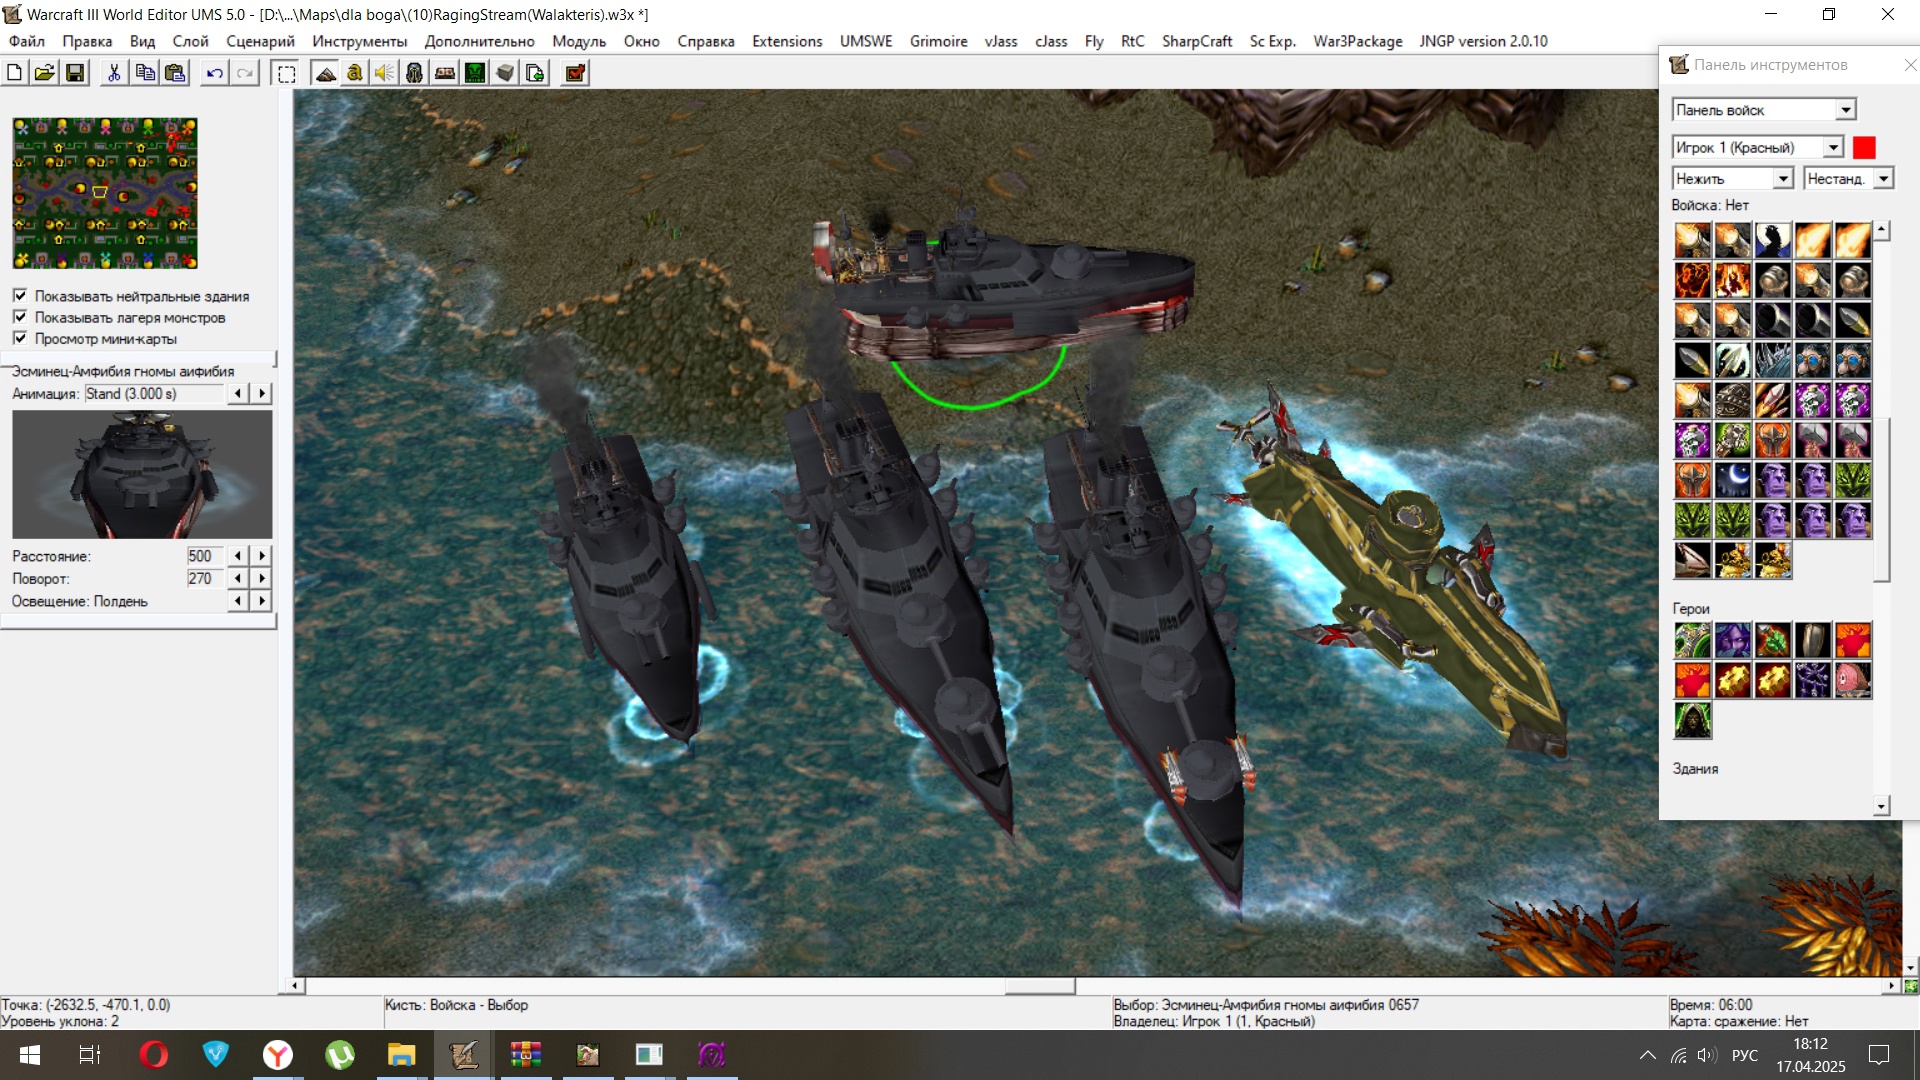Viewport: 1920px width, 1080px height.
Task: Click next animation arrow beside Stand field
Action: tap(262, 394)
